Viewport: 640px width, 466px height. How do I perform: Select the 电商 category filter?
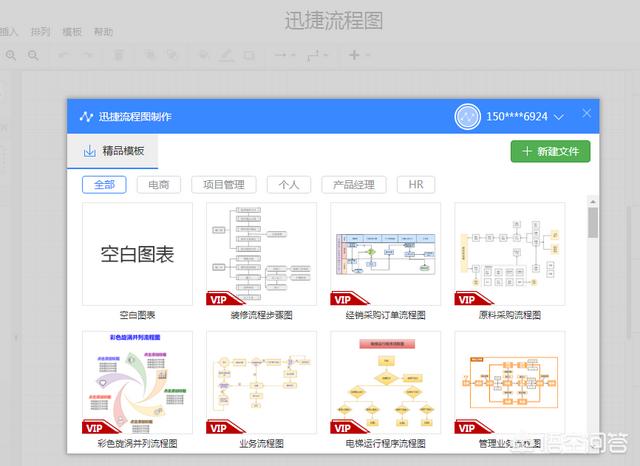point(159,185)
